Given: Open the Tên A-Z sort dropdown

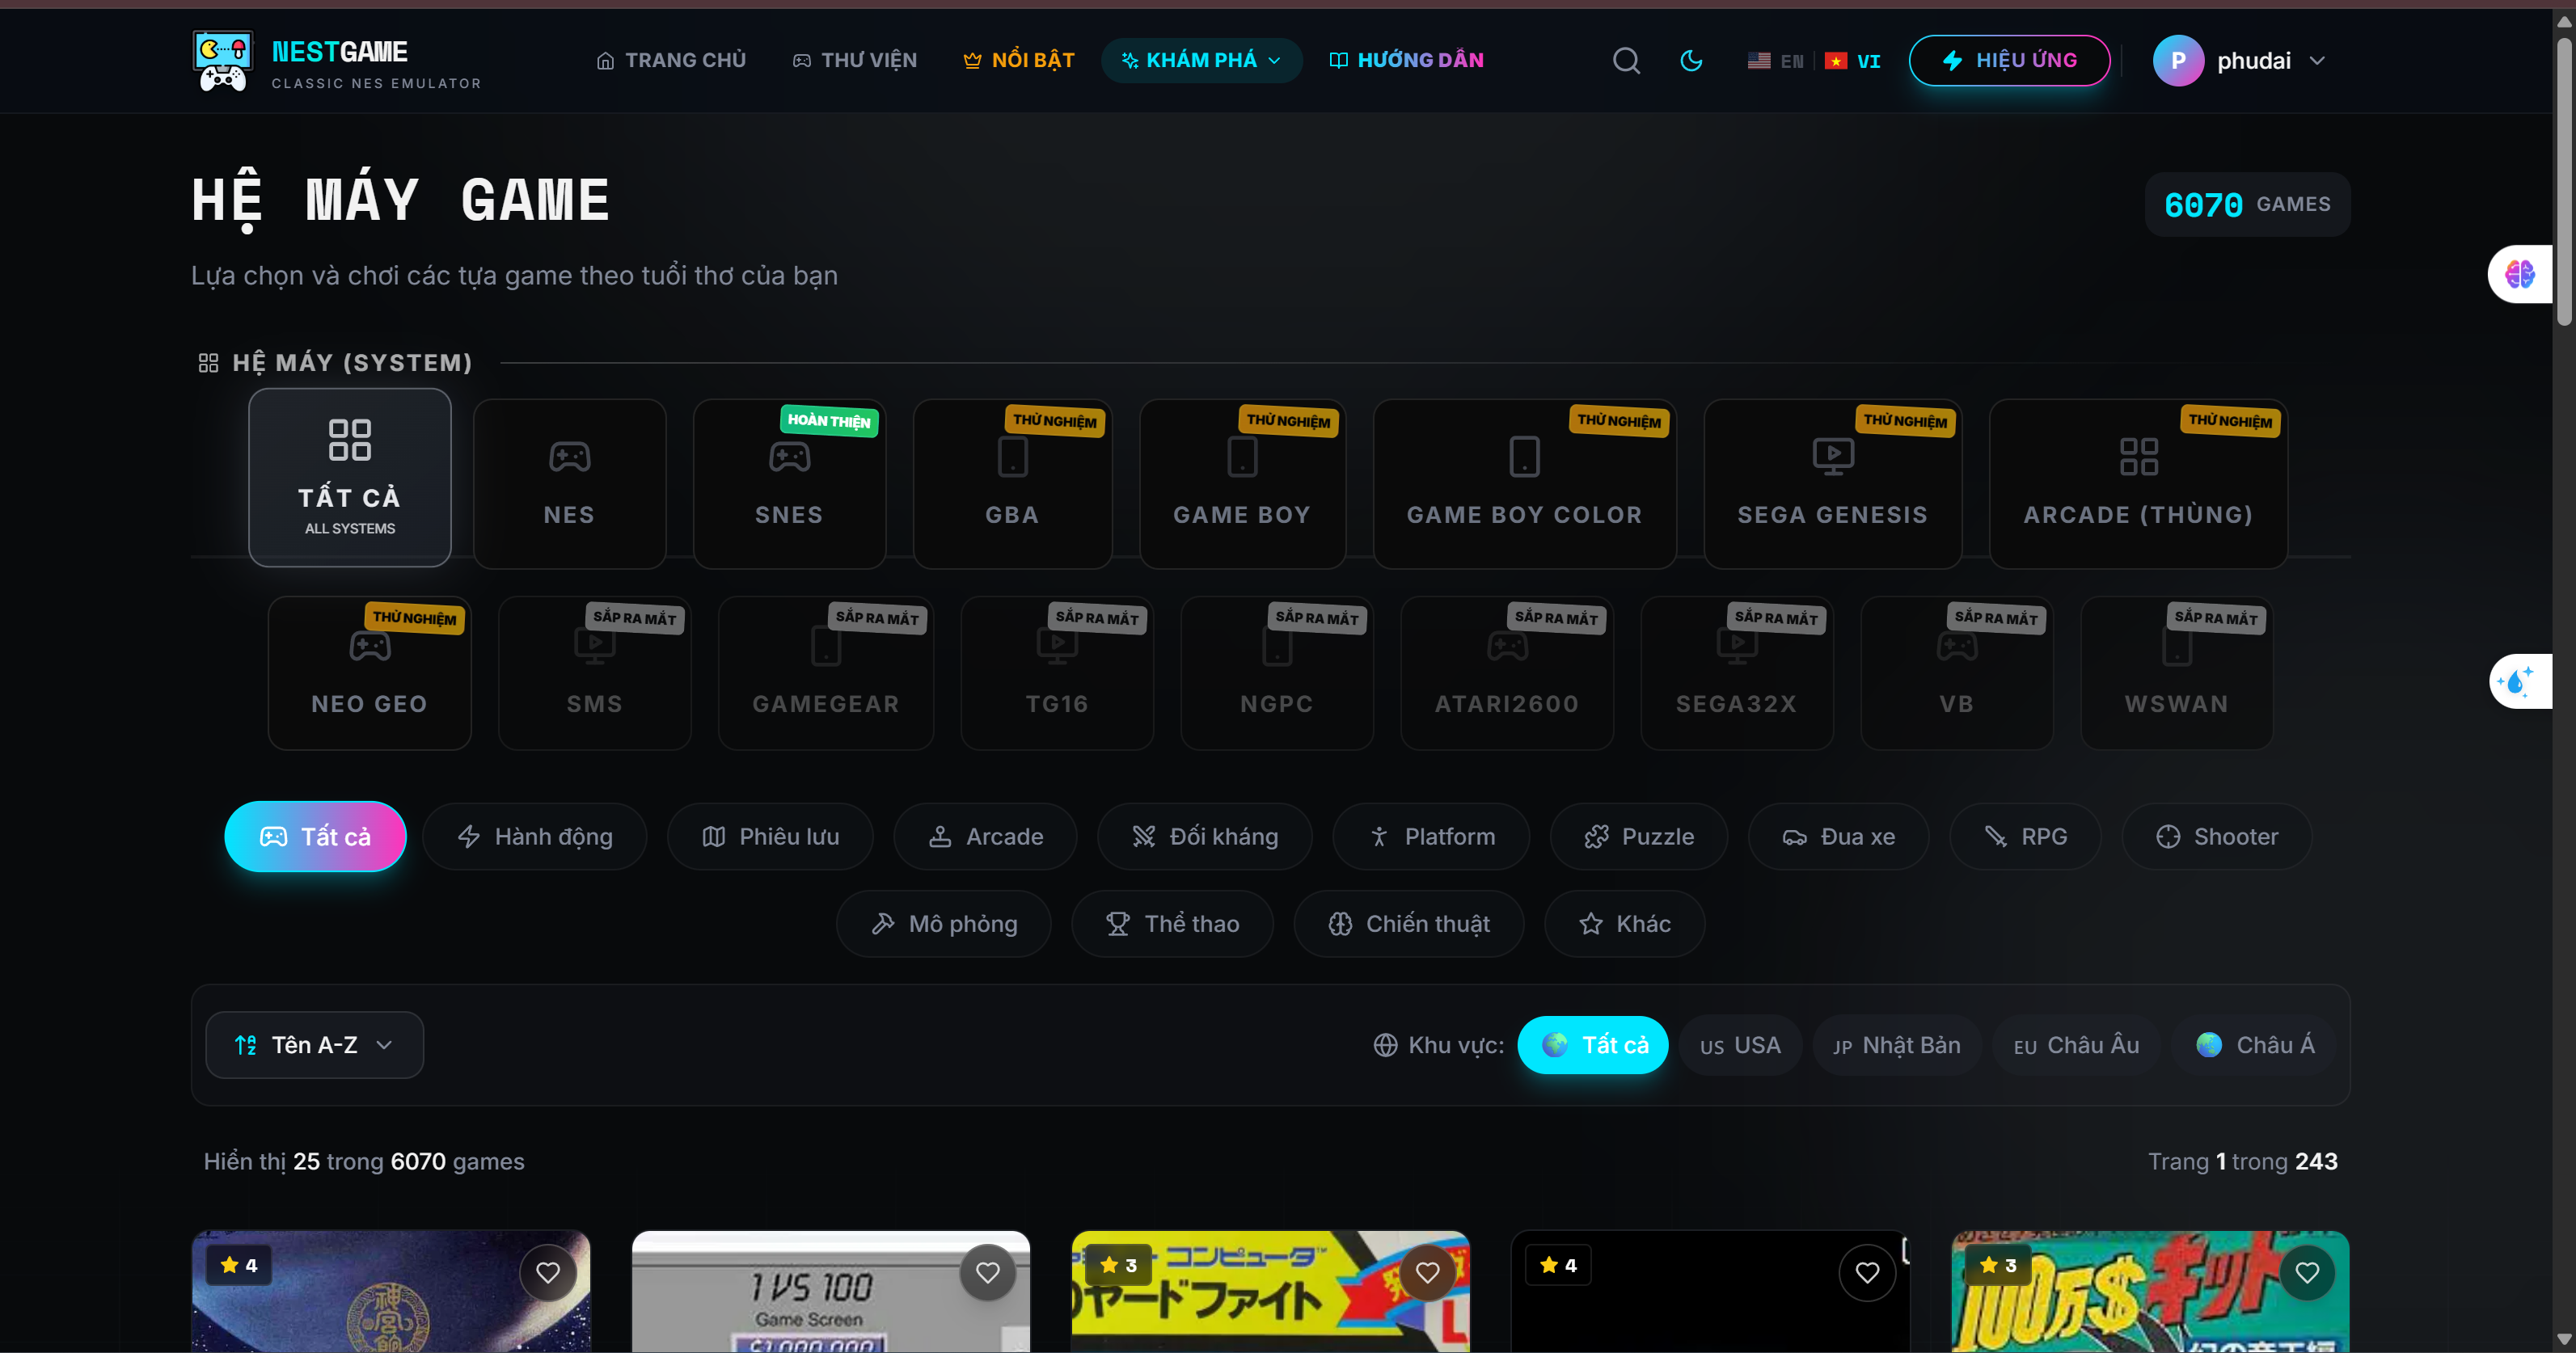Looking at the screenshot, I should [314, 1045].
